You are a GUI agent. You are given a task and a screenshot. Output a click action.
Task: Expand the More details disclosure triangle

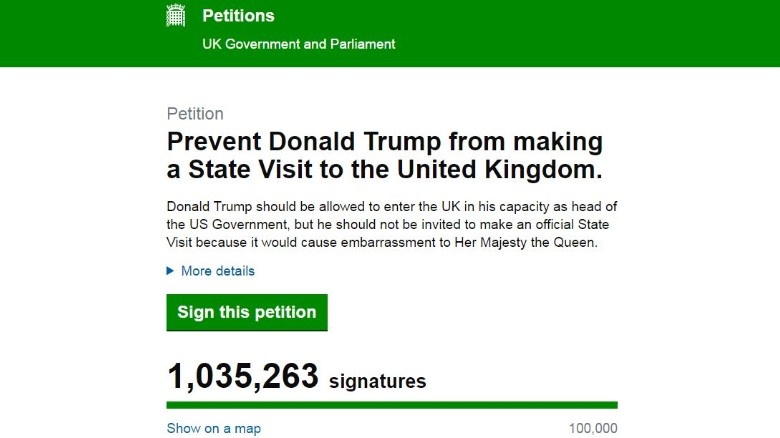171,271
